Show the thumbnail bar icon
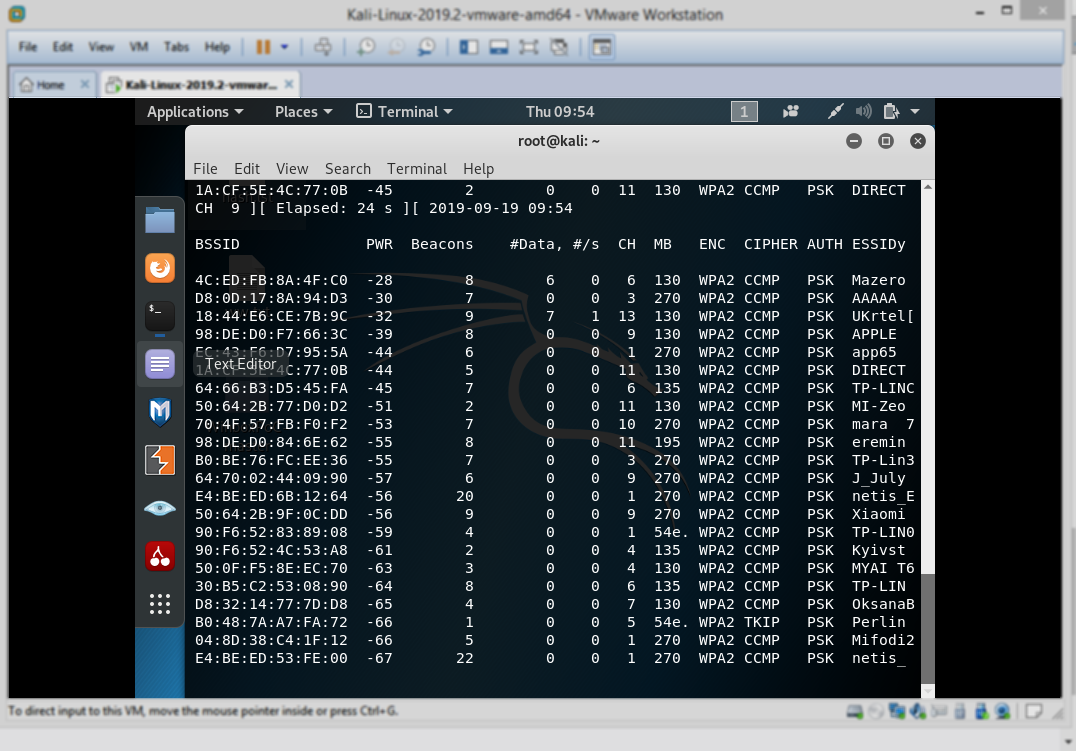 pos(499,47)
